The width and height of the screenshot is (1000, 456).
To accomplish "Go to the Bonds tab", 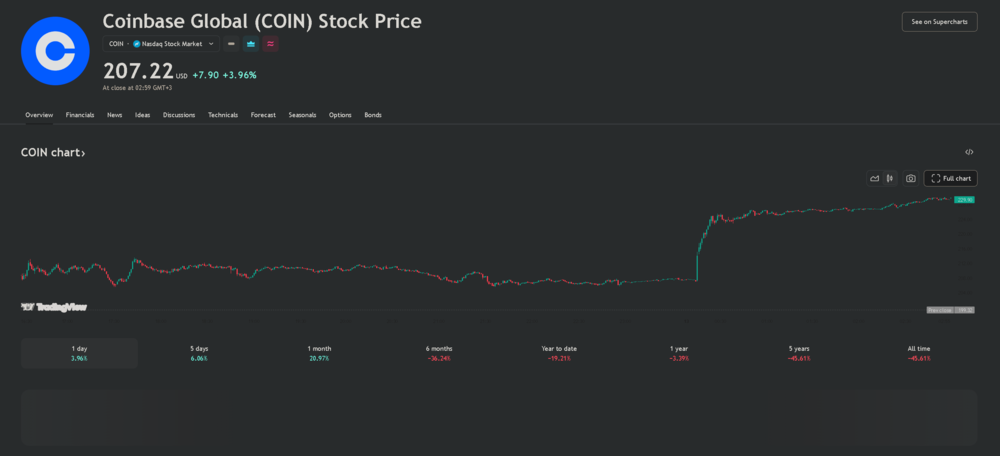I will [x=373, y=115].
